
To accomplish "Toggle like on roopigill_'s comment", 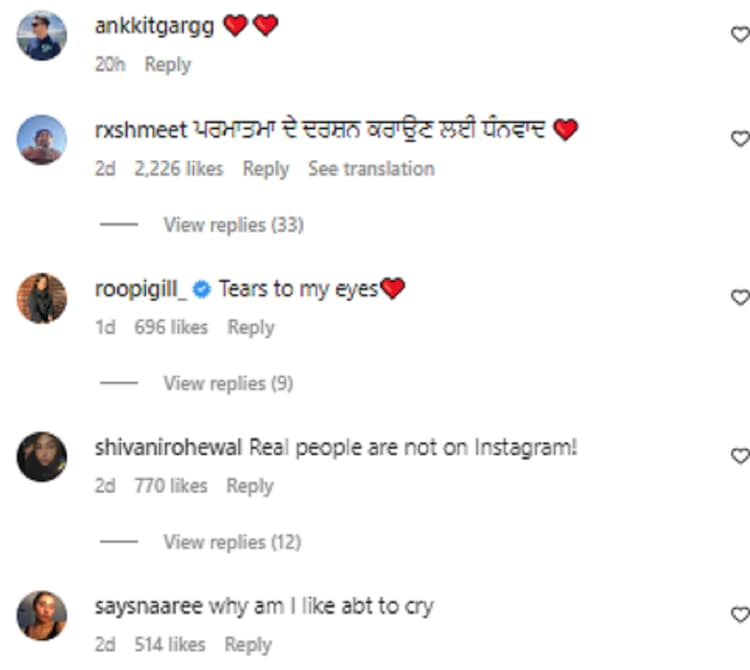I will 740,297.
